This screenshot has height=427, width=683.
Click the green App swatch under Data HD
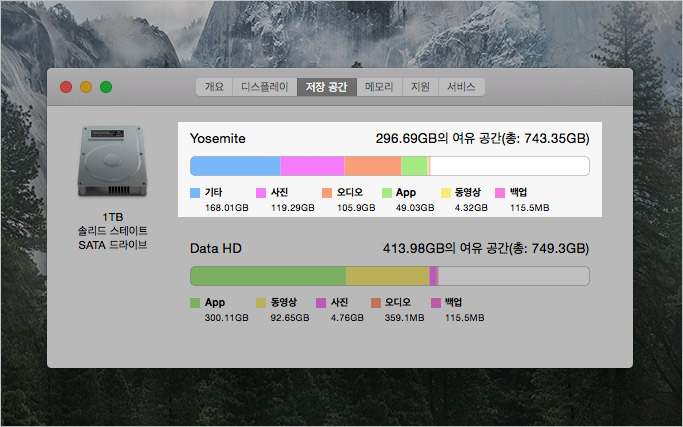[x=195, y=303]
